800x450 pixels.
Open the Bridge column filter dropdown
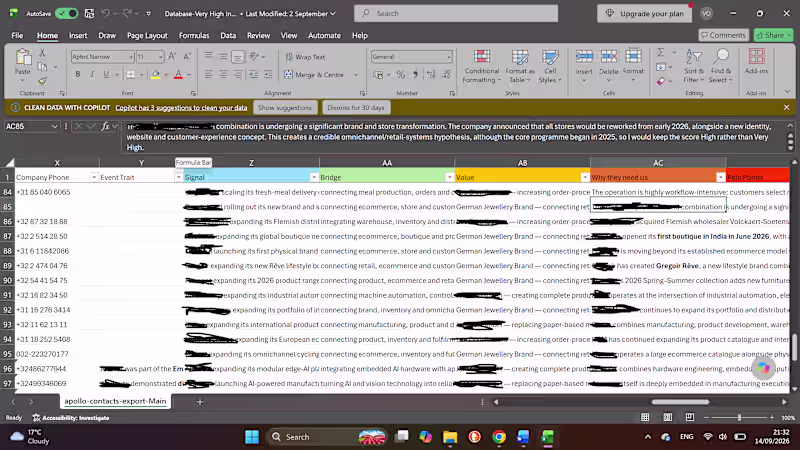449,177
